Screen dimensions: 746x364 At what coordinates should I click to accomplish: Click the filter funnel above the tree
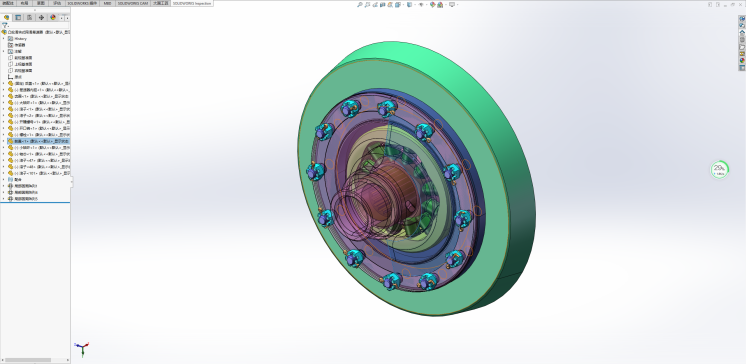(5, 25)
